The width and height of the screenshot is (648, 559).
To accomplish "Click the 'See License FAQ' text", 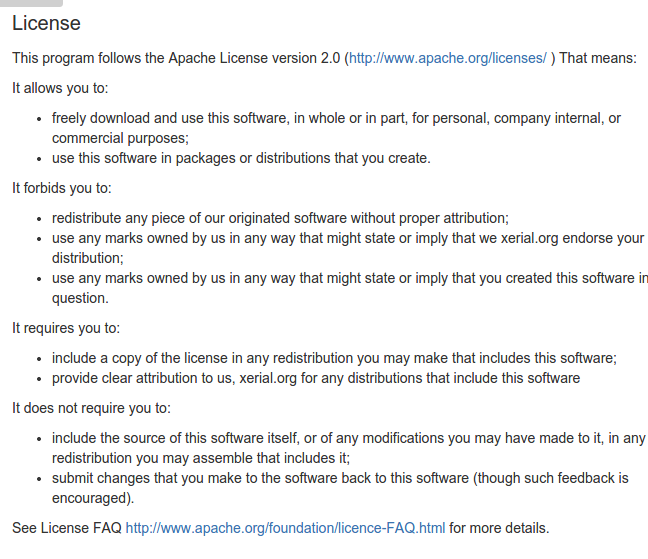I will point(67,528).
